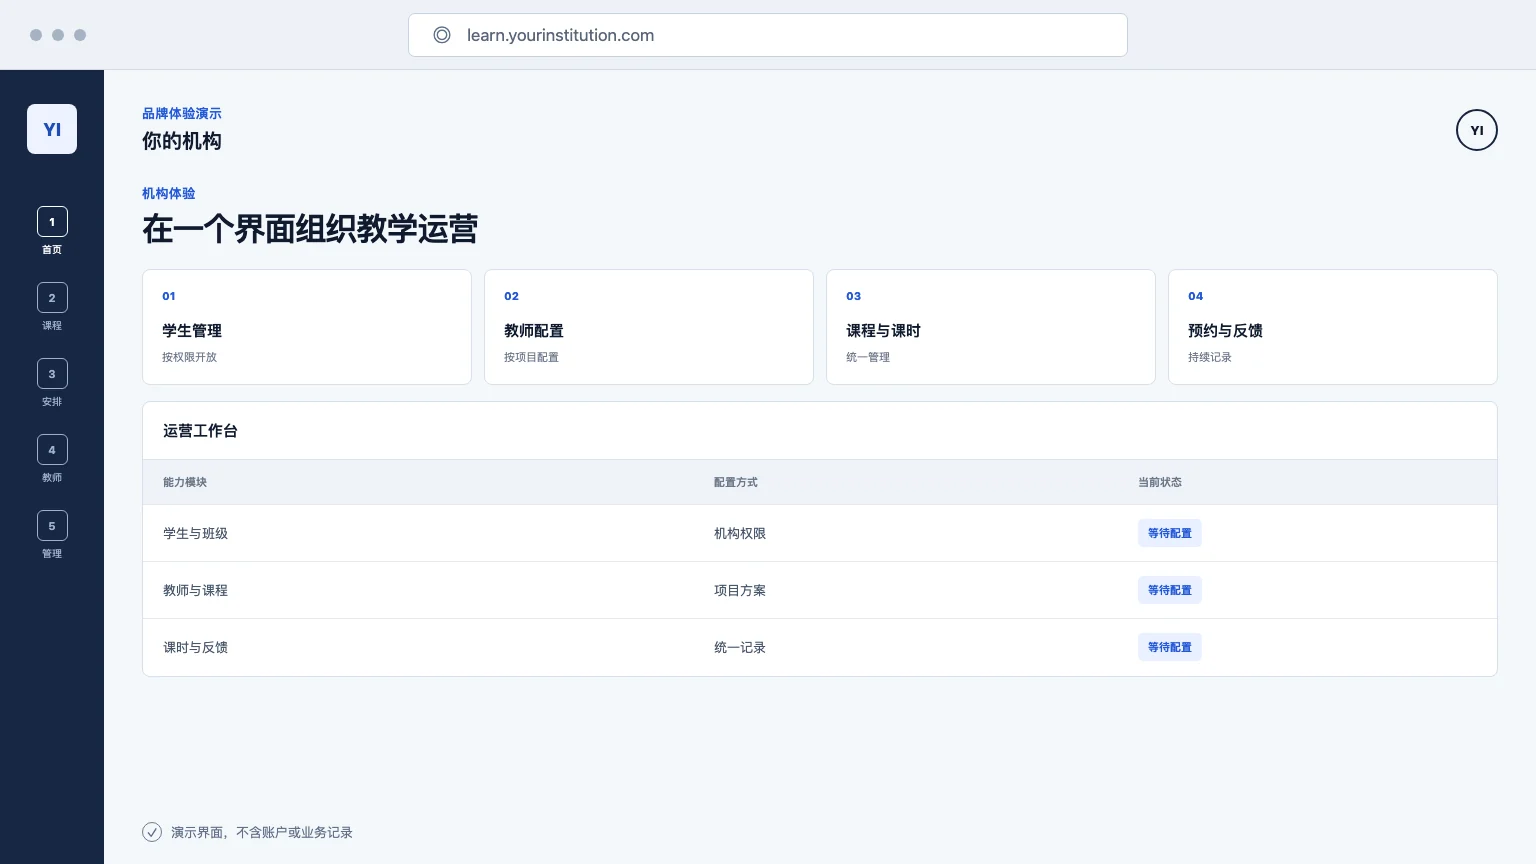Viewport: 1536px width, 864px height.
Task: Go to the 安排 sidebar item
Action: click(52, 383)
